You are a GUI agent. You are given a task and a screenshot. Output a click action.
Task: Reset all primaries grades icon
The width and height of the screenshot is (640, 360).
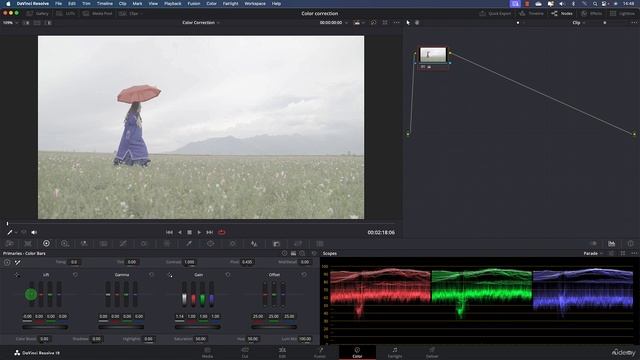[x=314, y=253]
